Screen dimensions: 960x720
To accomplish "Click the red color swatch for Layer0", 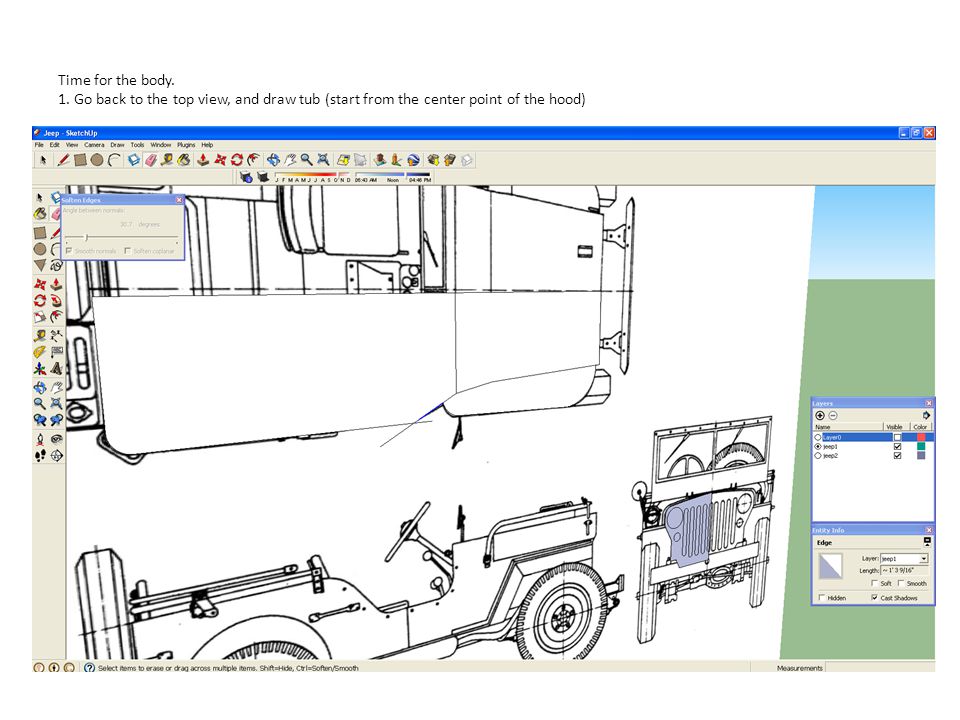I will click(921, 438).
